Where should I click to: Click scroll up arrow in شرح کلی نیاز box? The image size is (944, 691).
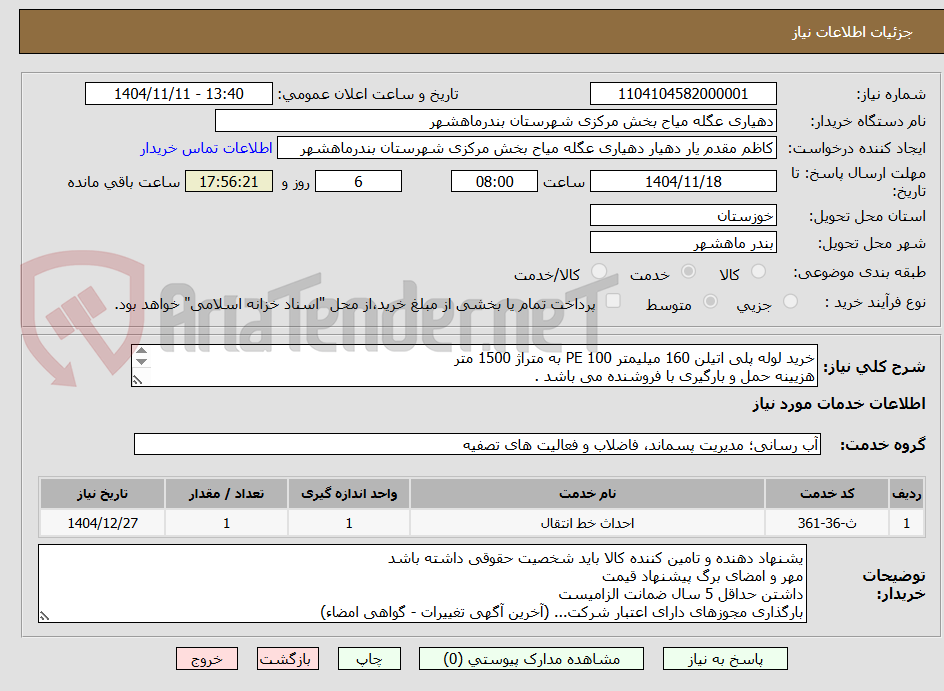(x=141, y=351)
